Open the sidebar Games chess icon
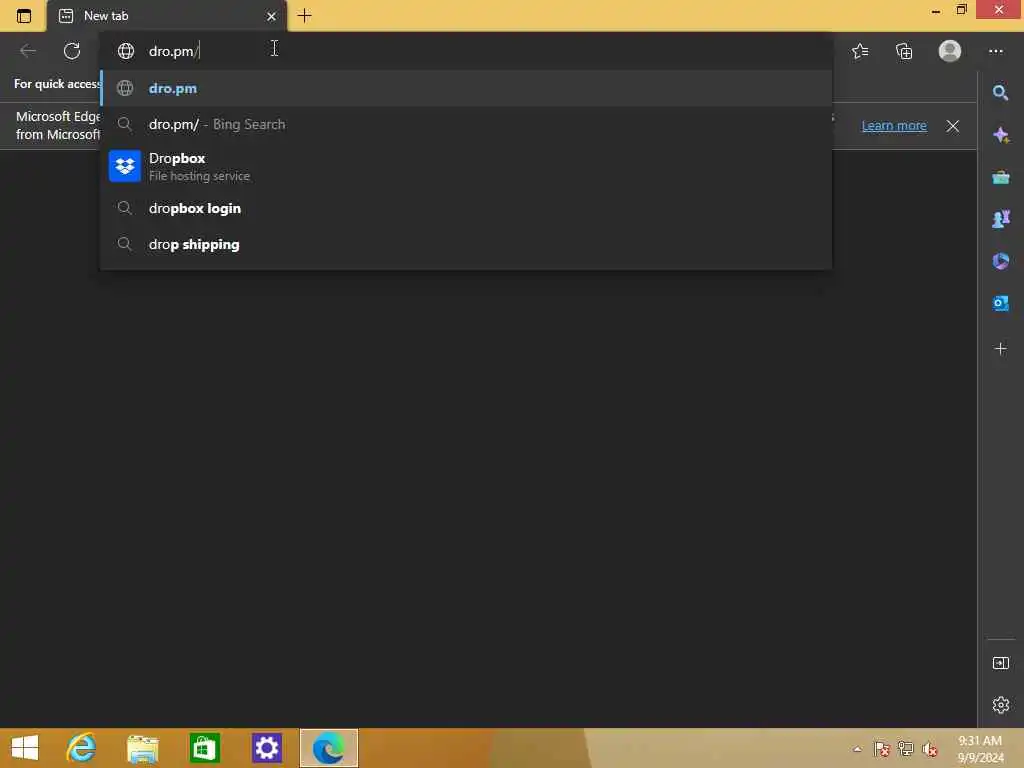1024x768 pixels. coord(1000,219)
